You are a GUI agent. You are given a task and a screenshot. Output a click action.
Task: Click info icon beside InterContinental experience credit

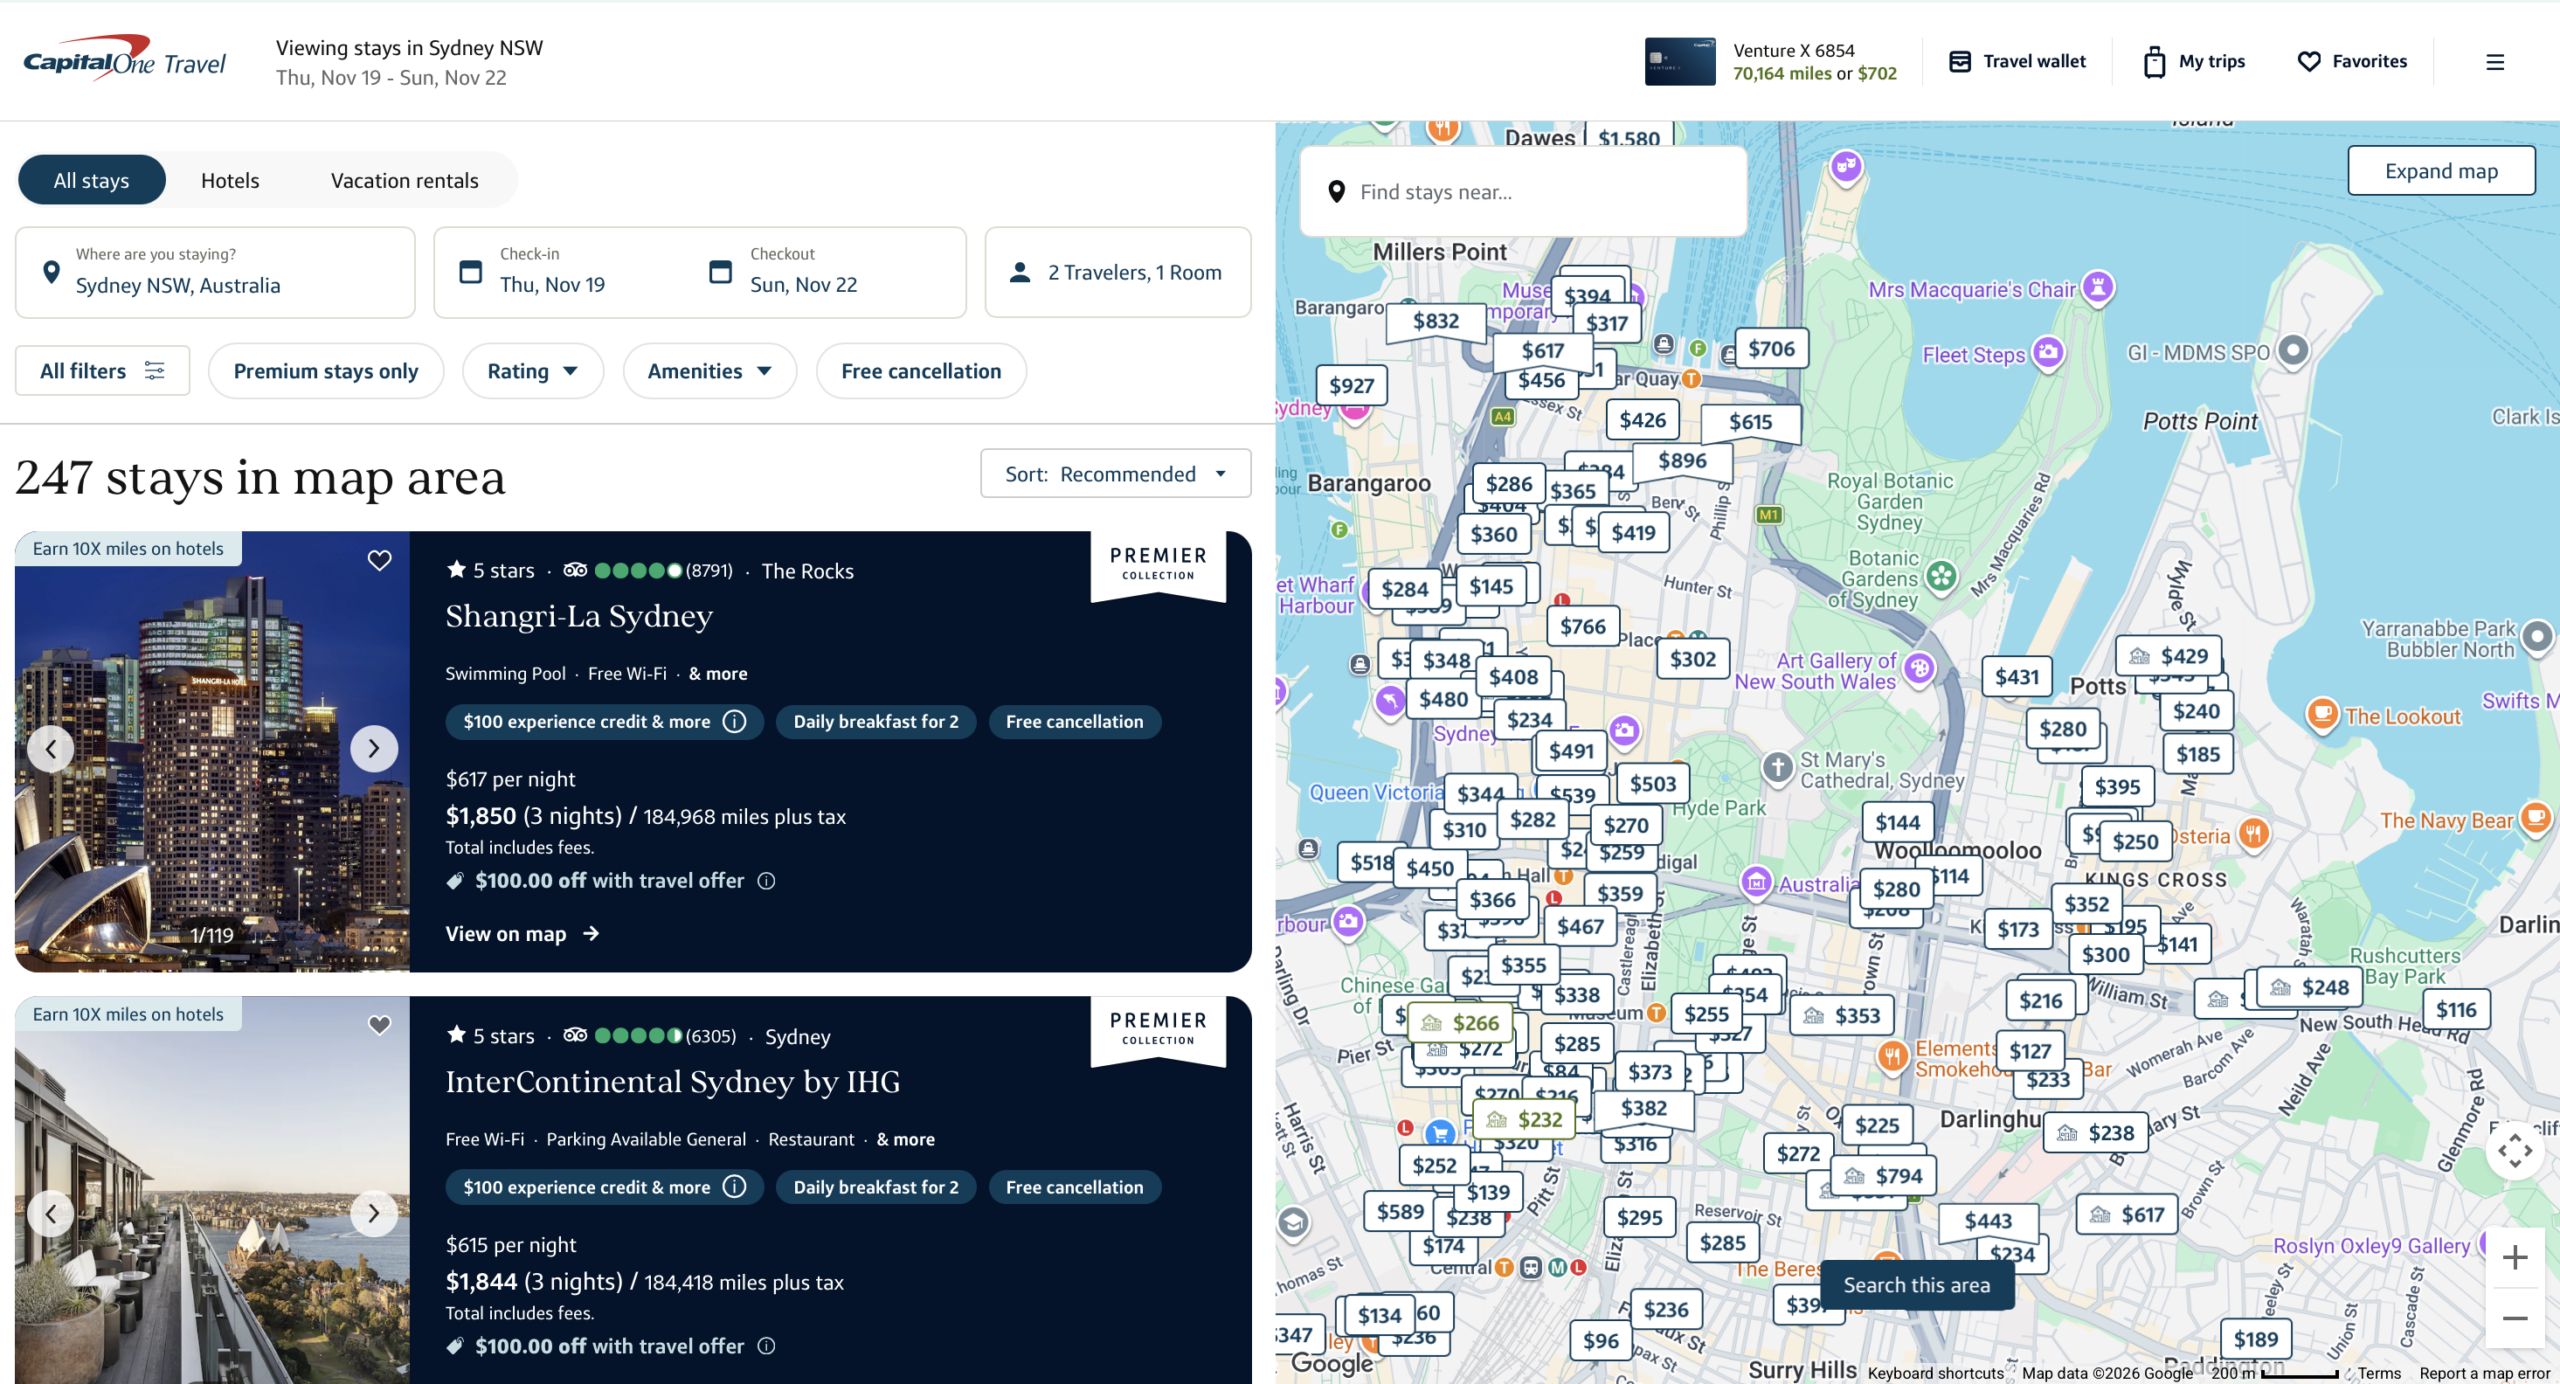pyautogui.click(x=735, y=1187)
